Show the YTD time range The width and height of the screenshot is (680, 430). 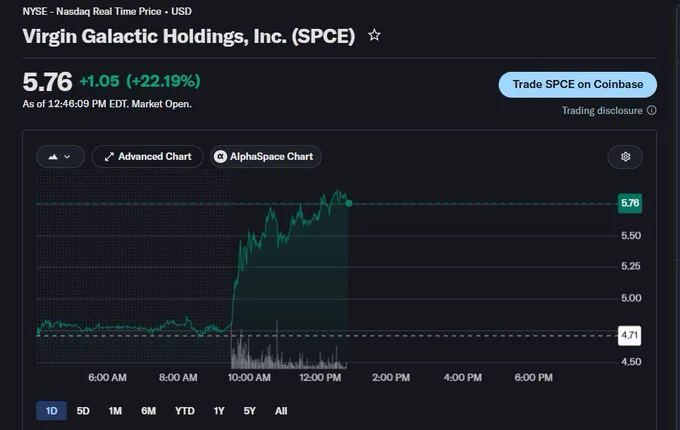pos(185,410)
